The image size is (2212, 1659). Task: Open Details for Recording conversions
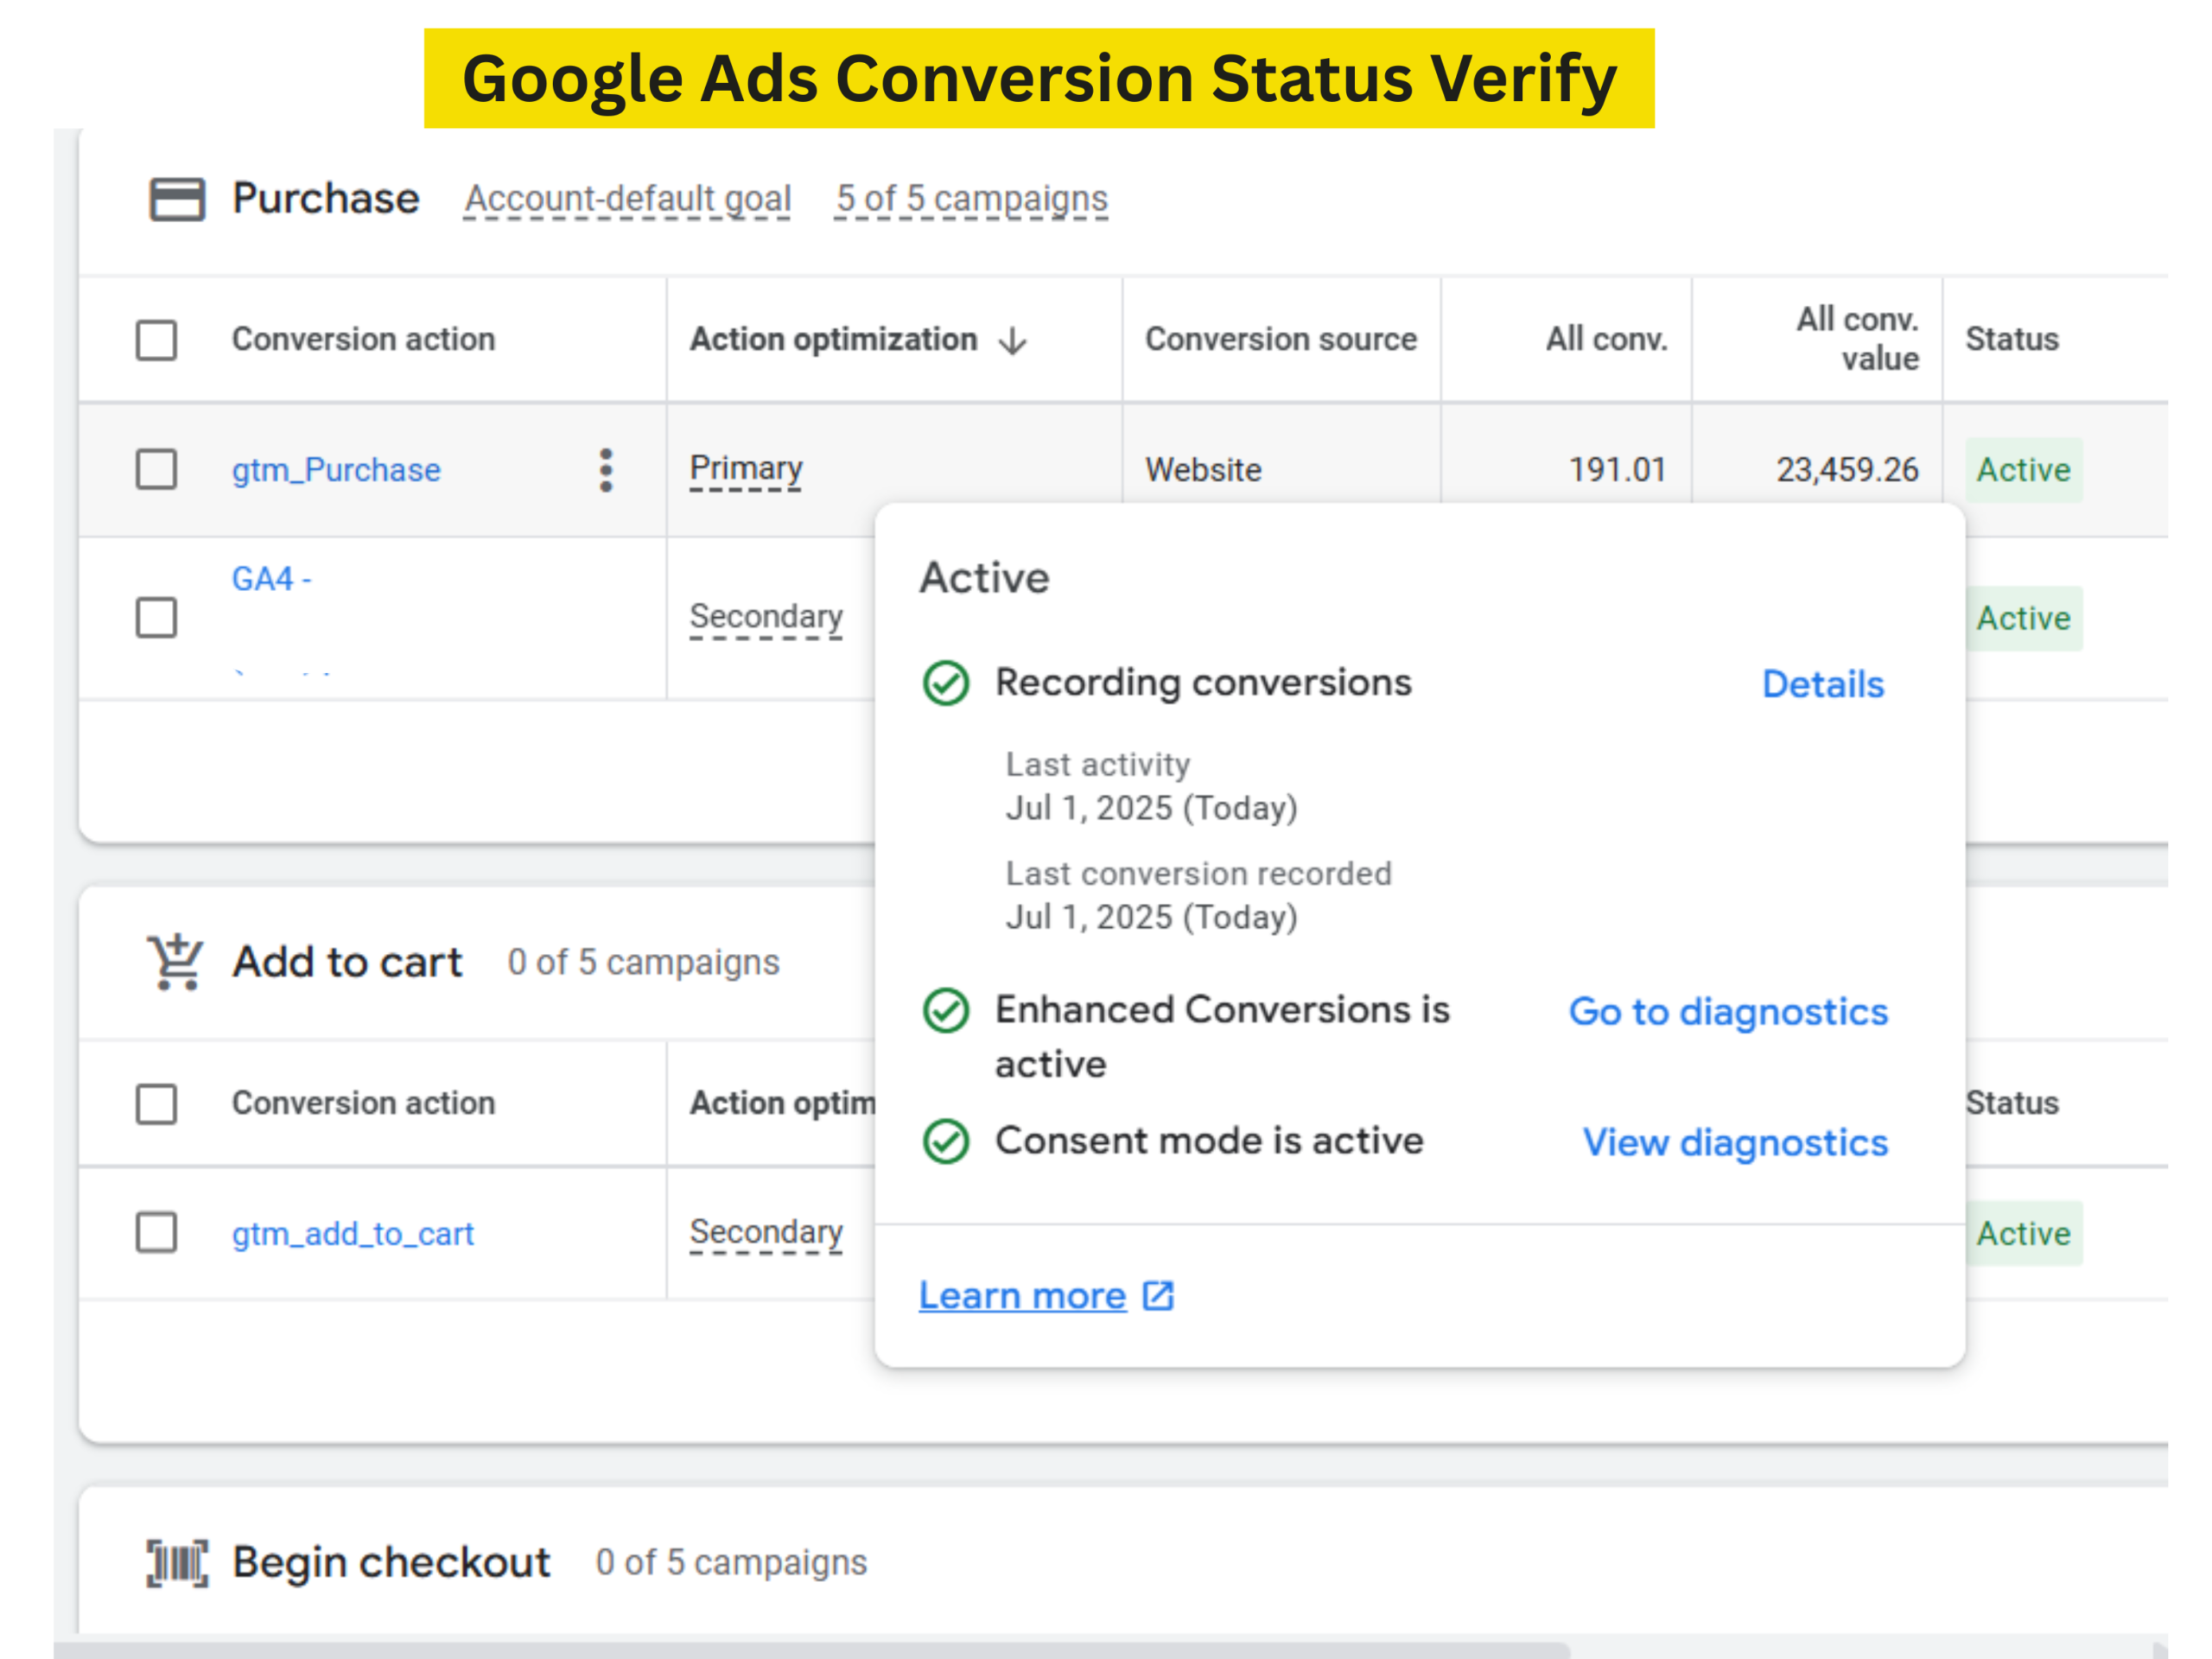tap(1822, 685)
